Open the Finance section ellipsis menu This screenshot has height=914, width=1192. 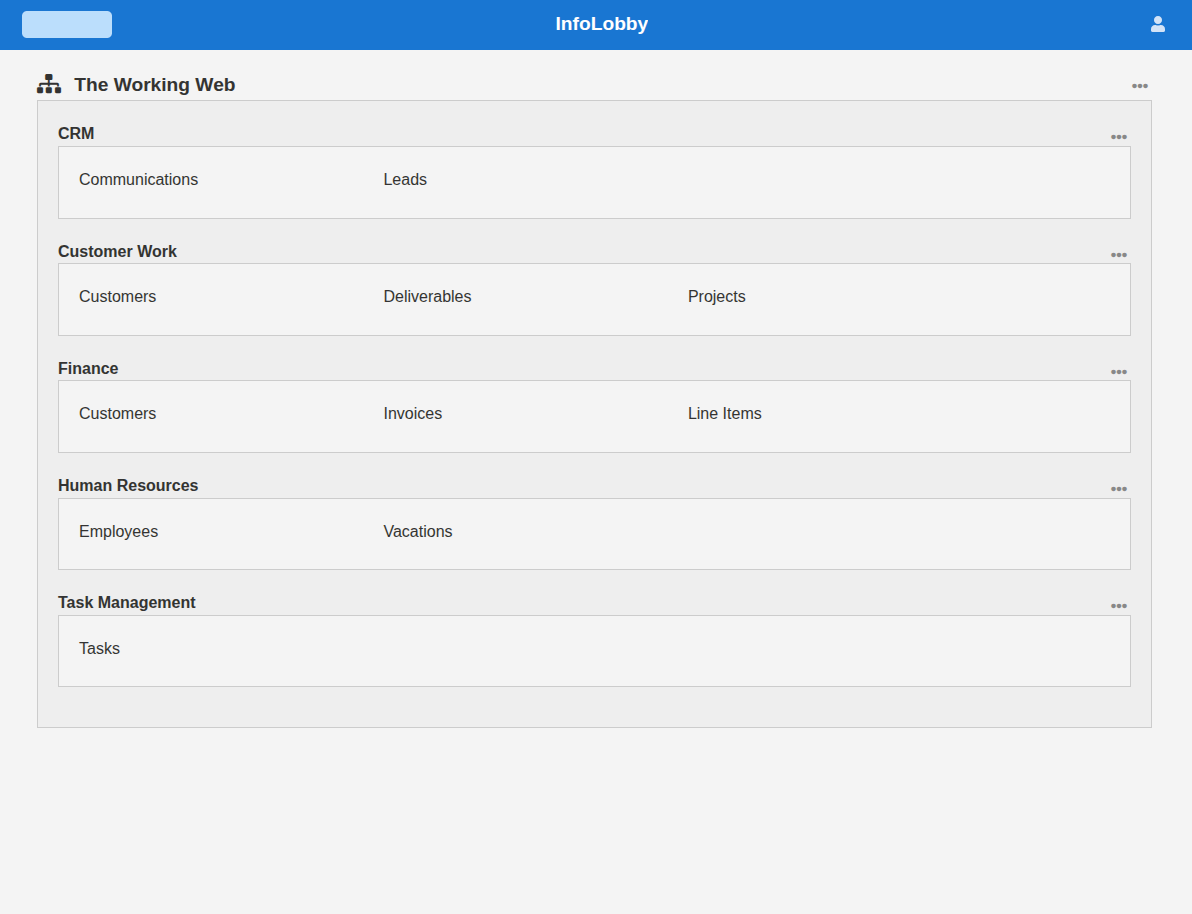tap(1118, 372)
